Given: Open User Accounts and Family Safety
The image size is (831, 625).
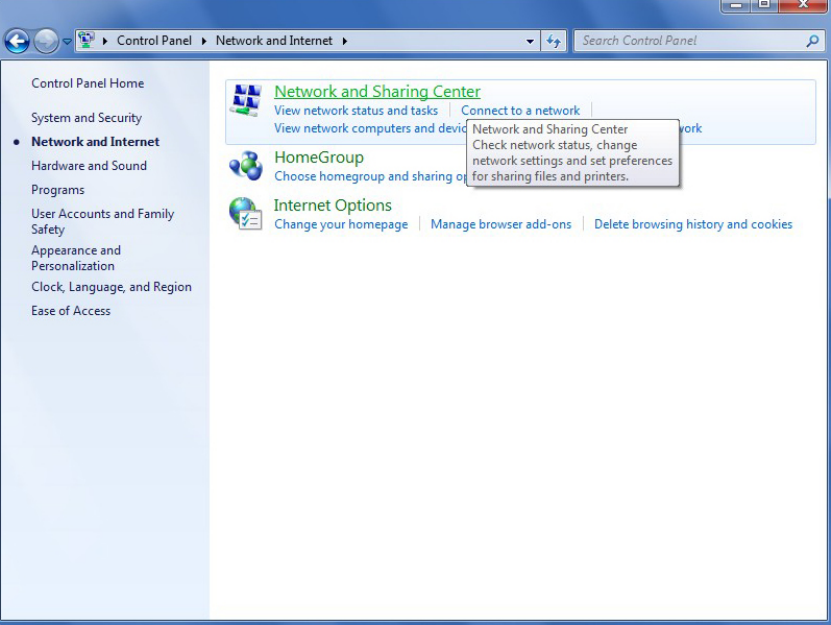Looking at the screenshot, I should [x=102, y=222].
